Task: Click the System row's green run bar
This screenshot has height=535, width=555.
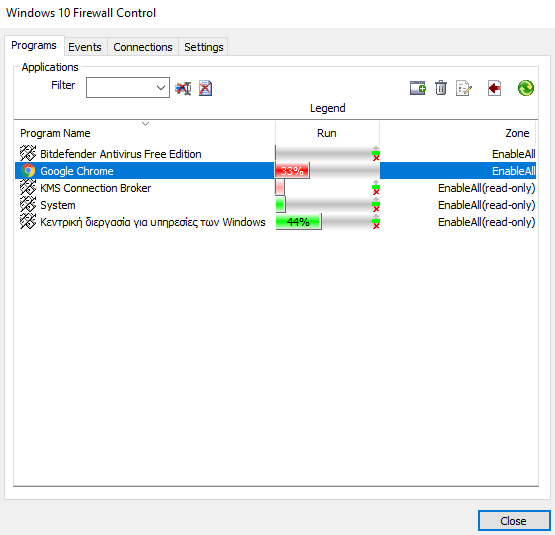Action: tap(280, 205)
